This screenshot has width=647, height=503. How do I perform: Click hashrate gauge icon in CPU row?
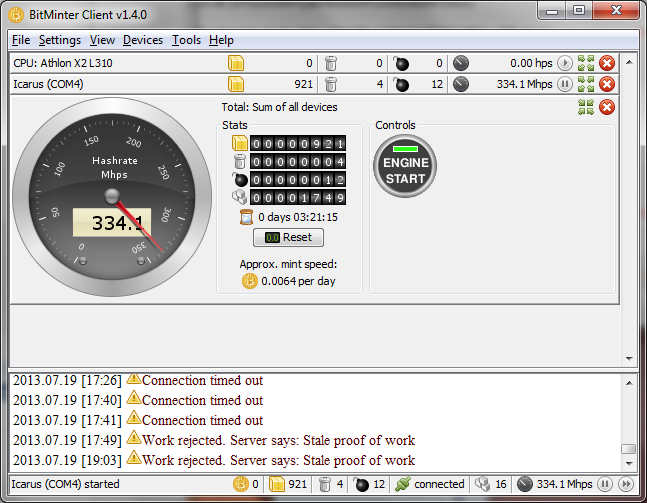[461, 63]
